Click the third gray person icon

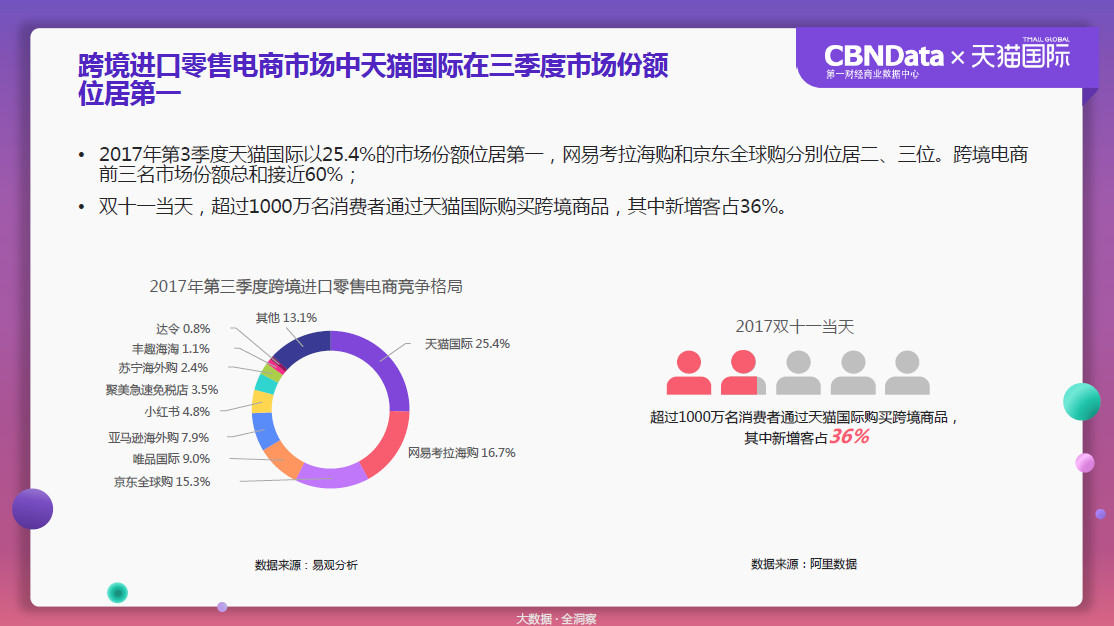[x=798, y=372]
